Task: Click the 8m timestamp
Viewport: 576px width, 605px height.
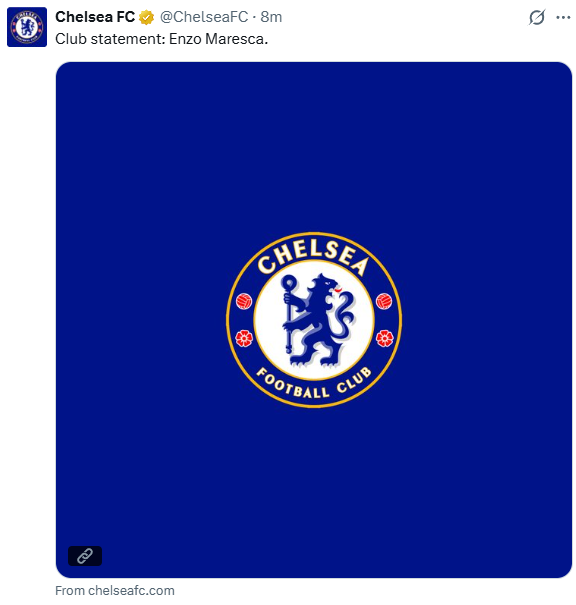Action: (x=271, y=17)
